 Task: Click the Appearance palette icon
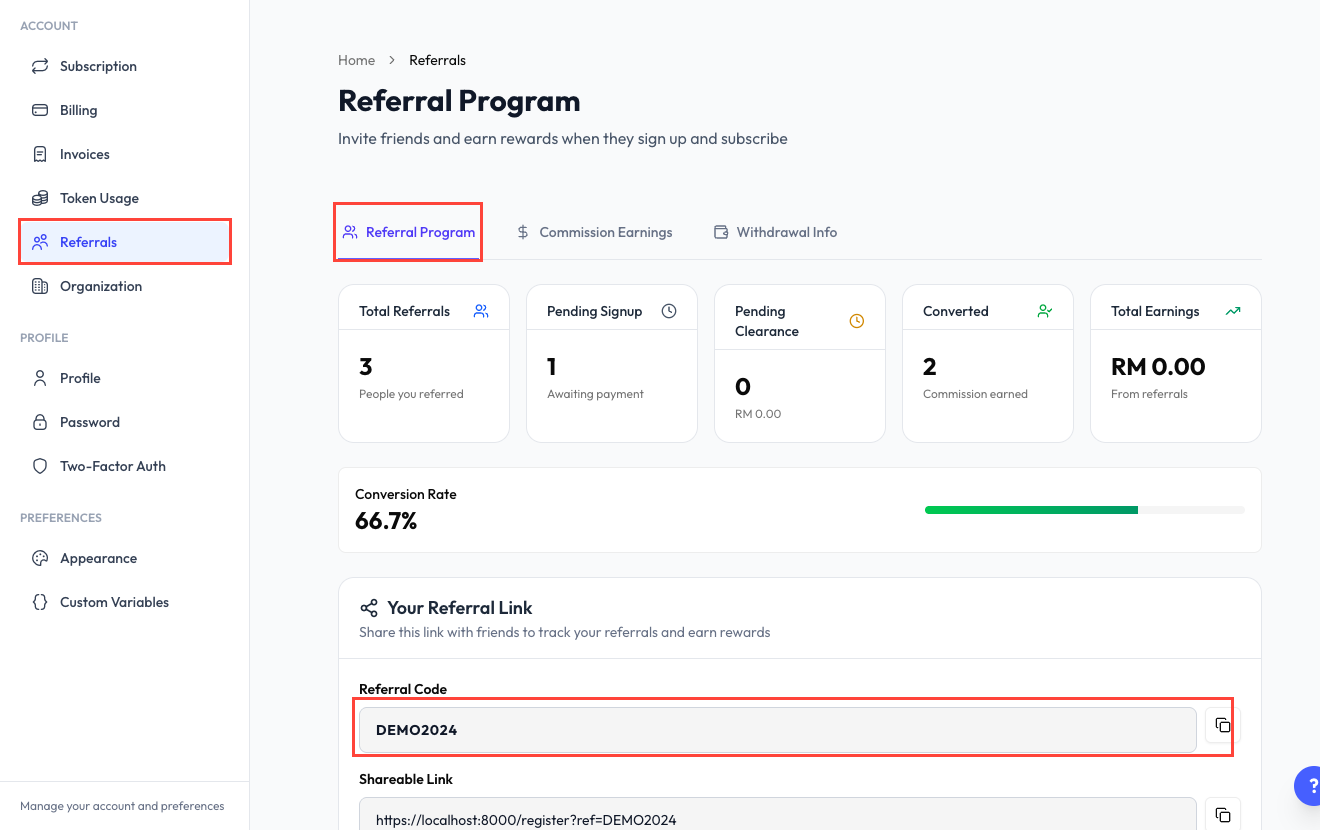coord(40,558)
